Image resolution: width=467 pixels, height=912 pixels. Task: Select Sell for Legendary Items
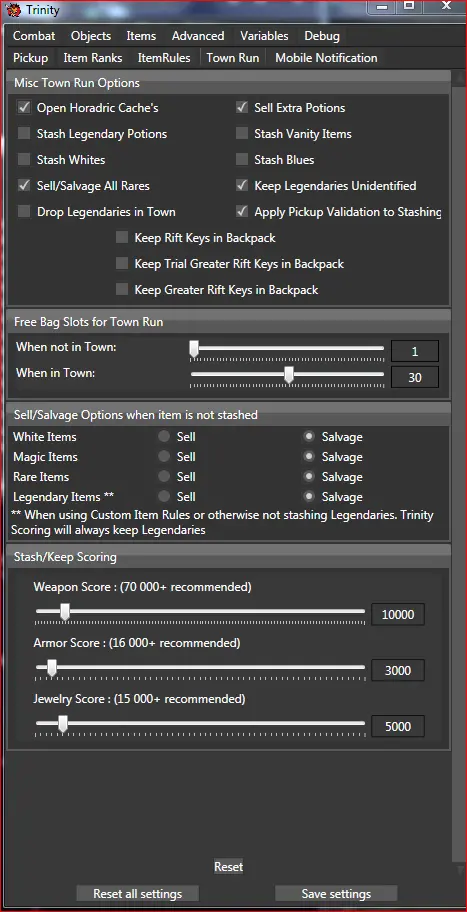(x=165, y=497)
